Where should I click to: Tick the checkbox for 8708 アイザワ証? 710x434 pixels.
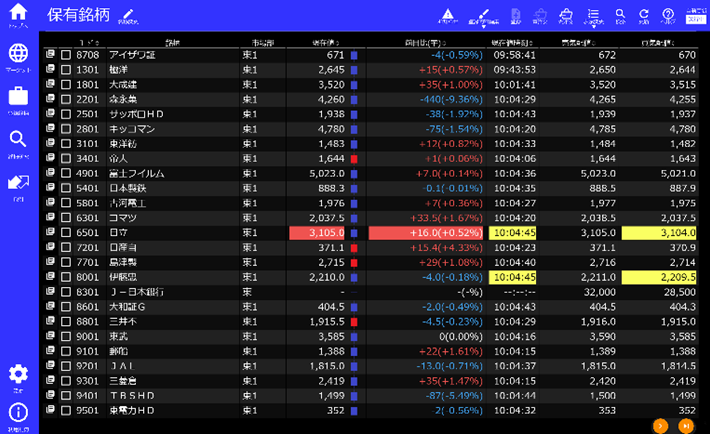[x=66, y=55]
